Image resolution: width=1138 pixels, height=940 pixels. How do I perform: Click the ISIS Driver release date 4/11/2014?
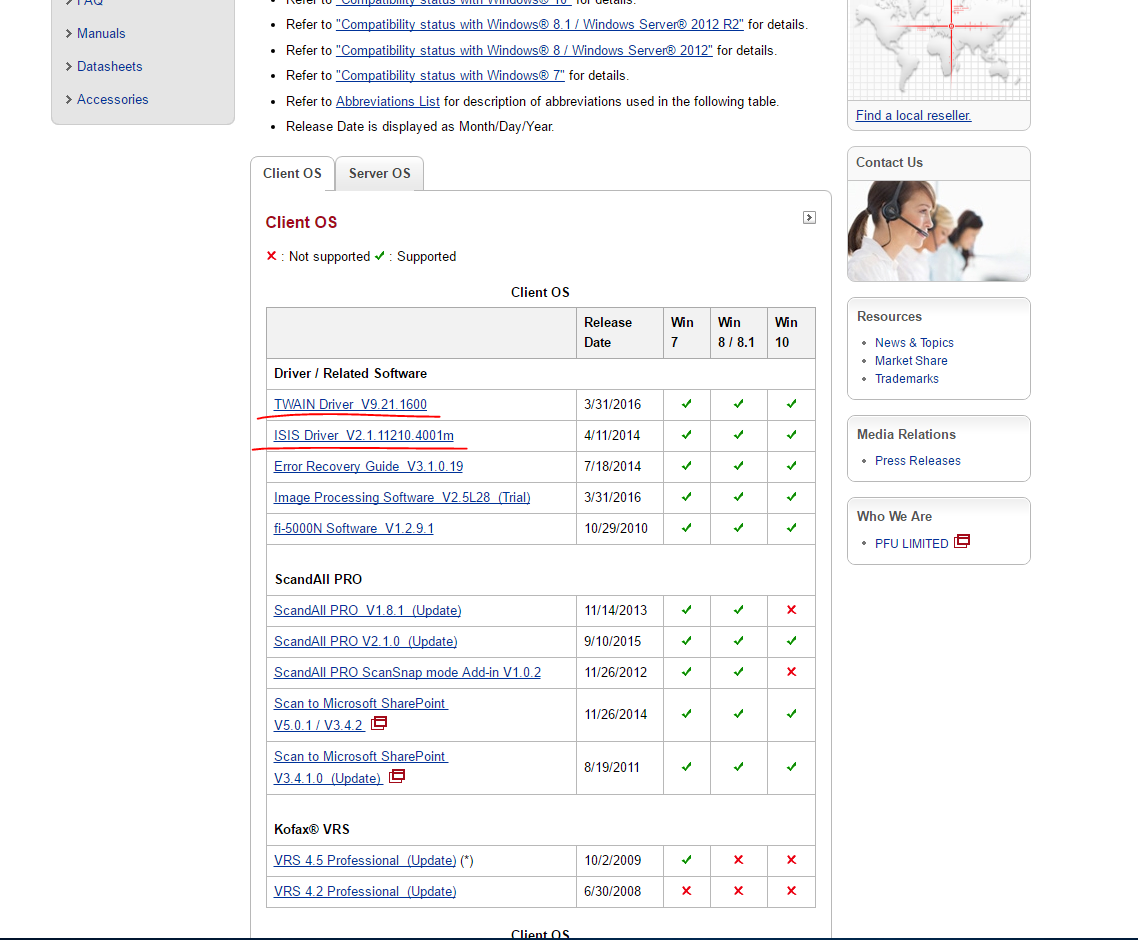pyautogui.click(x=613, y=436)
